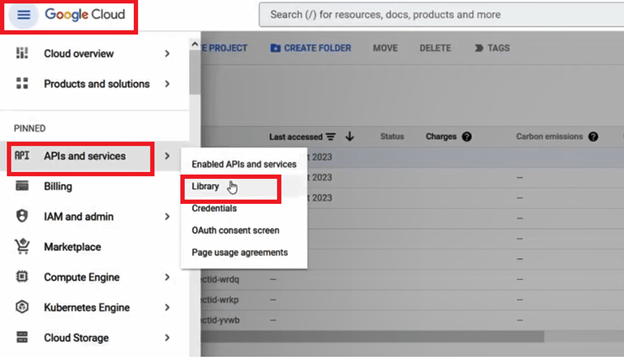The width and height of the screenshot is (624, 362).
Task: Click the project ID ending in wrkp
Action: 220,300
